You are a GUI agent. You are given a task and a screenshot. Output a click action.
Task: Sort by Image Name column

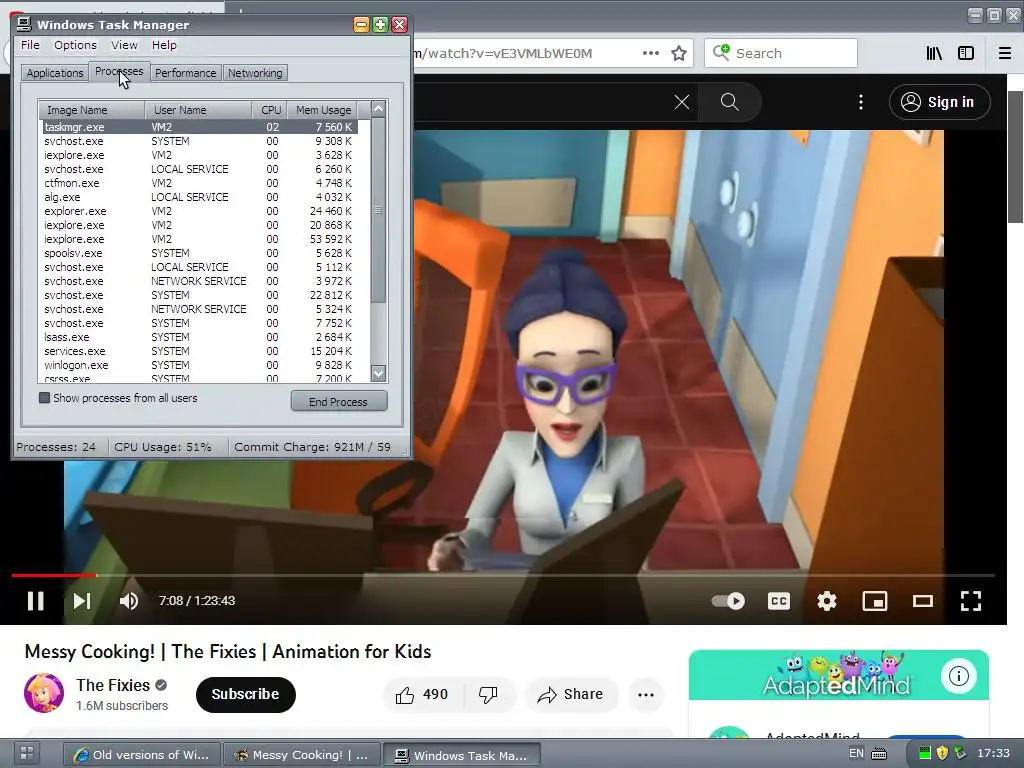(x=92, y=110)
